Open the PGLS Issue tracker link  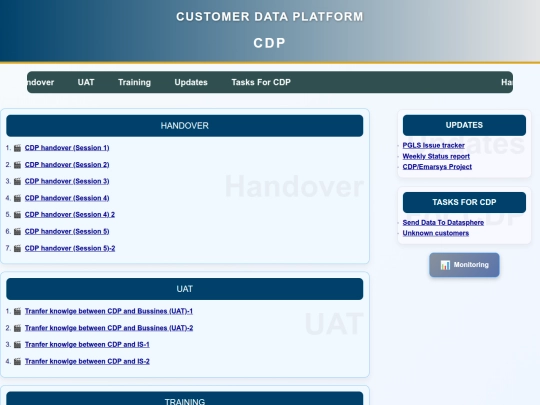[434, 145]
